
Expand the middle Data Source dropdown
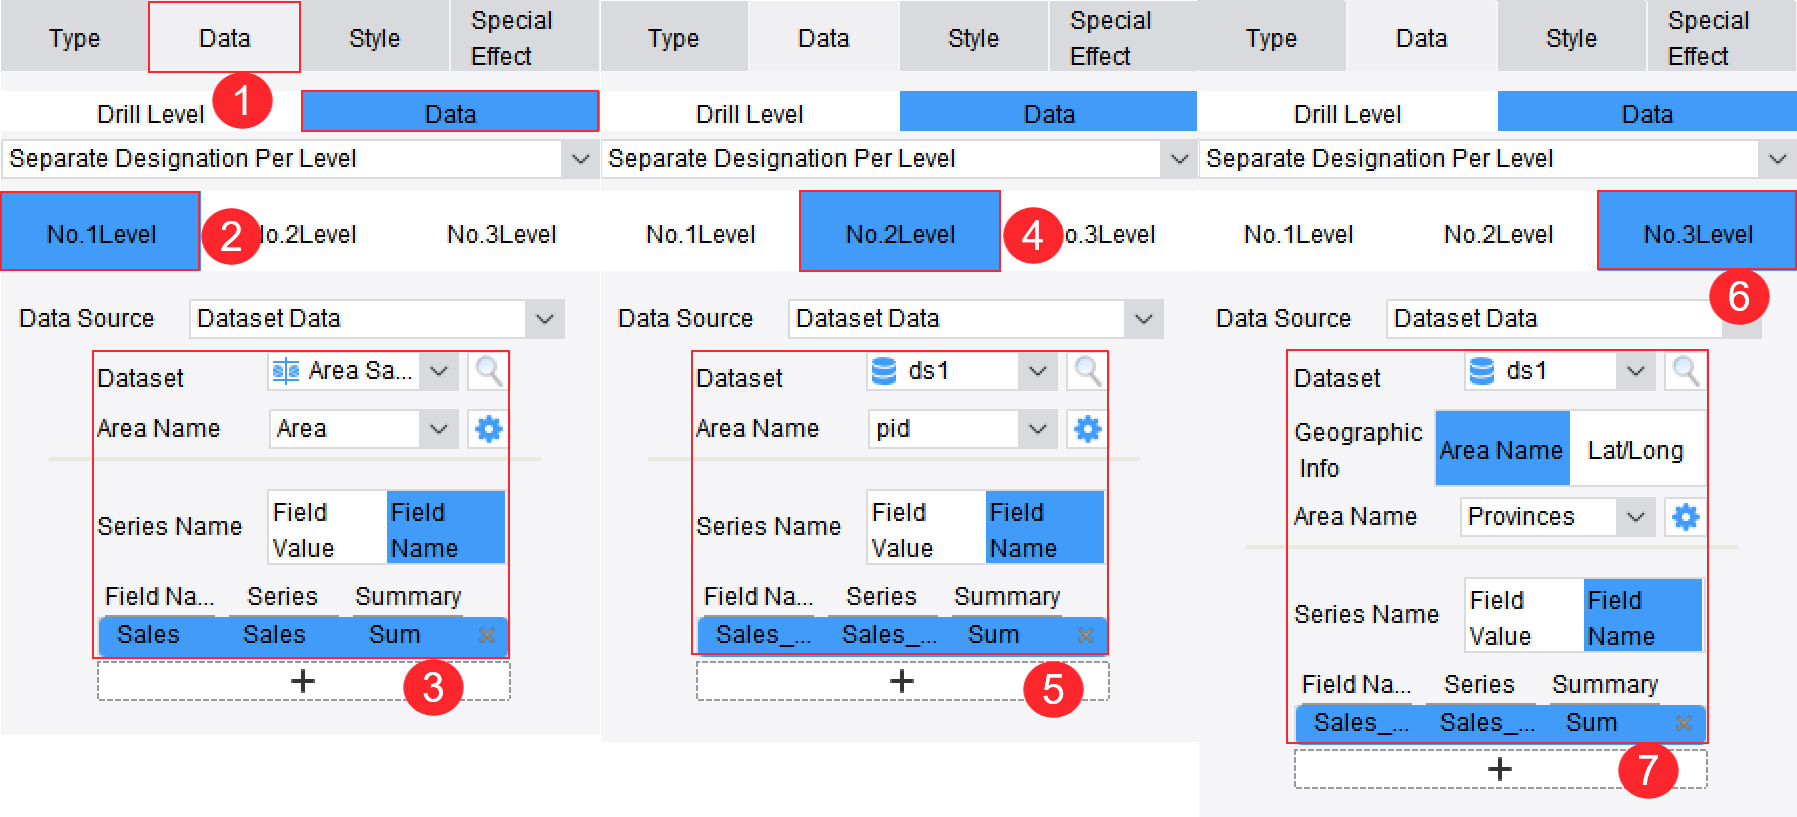tap(1143, 319)
